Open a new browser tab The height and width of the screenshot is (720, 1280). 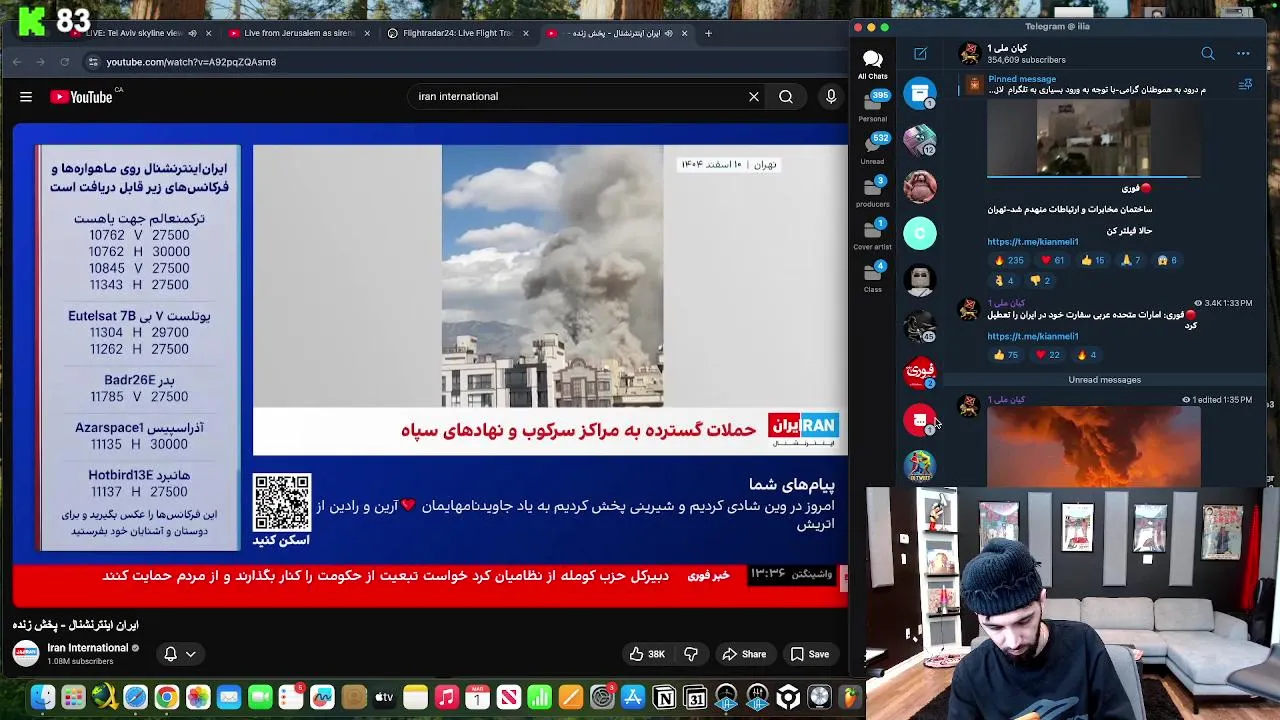click(708, 33)
